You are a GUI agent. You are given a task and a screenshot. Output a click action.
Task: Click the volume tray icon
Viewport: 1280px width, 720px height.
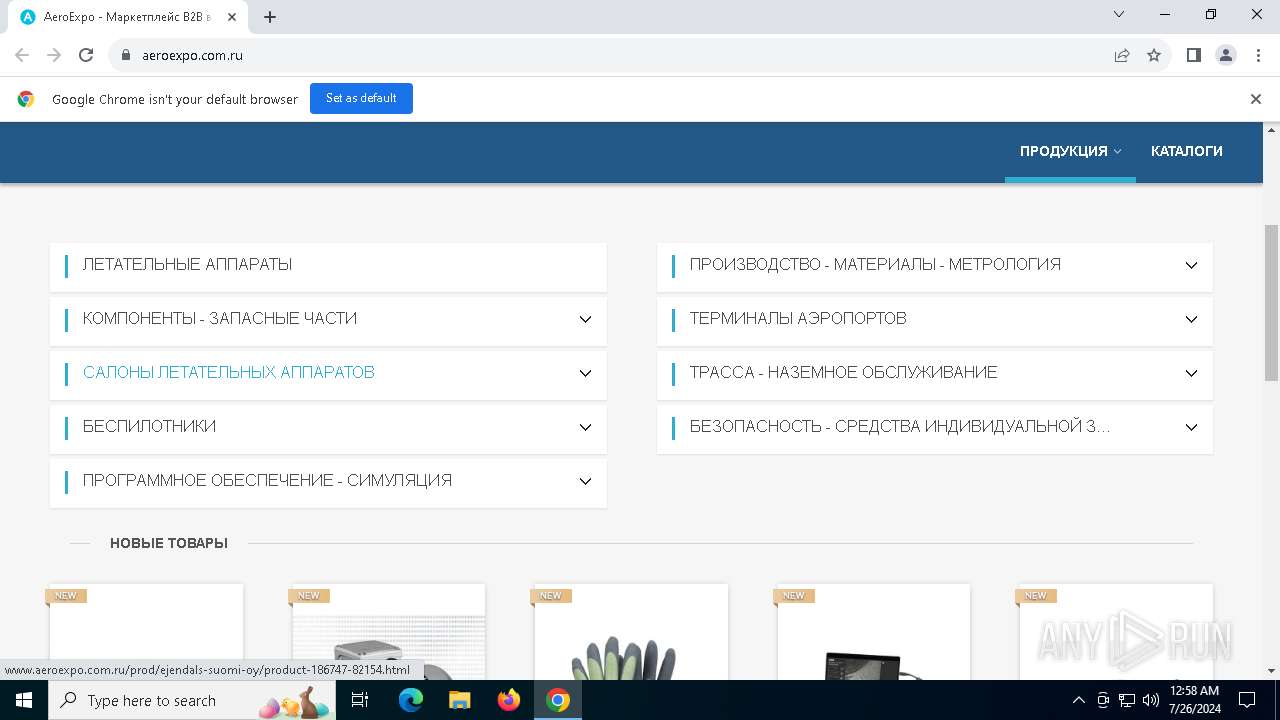[x=1150, y=700]
